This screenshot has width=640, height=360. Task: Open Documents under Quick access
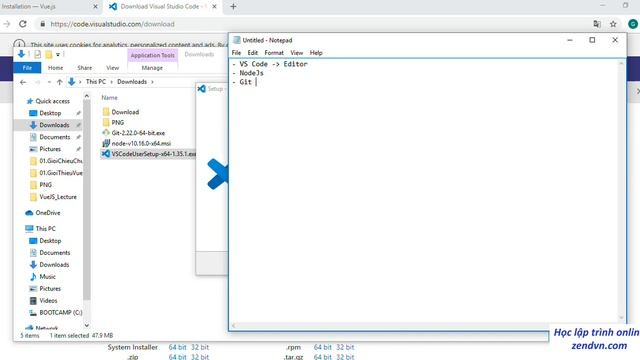55,137
